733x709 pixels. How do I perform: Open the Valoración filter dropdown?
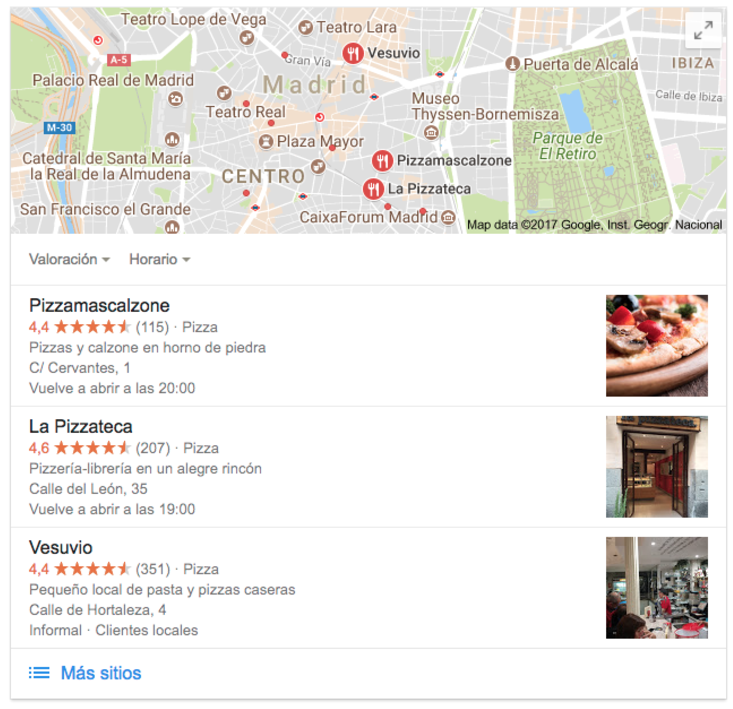(x=70, y=259)
